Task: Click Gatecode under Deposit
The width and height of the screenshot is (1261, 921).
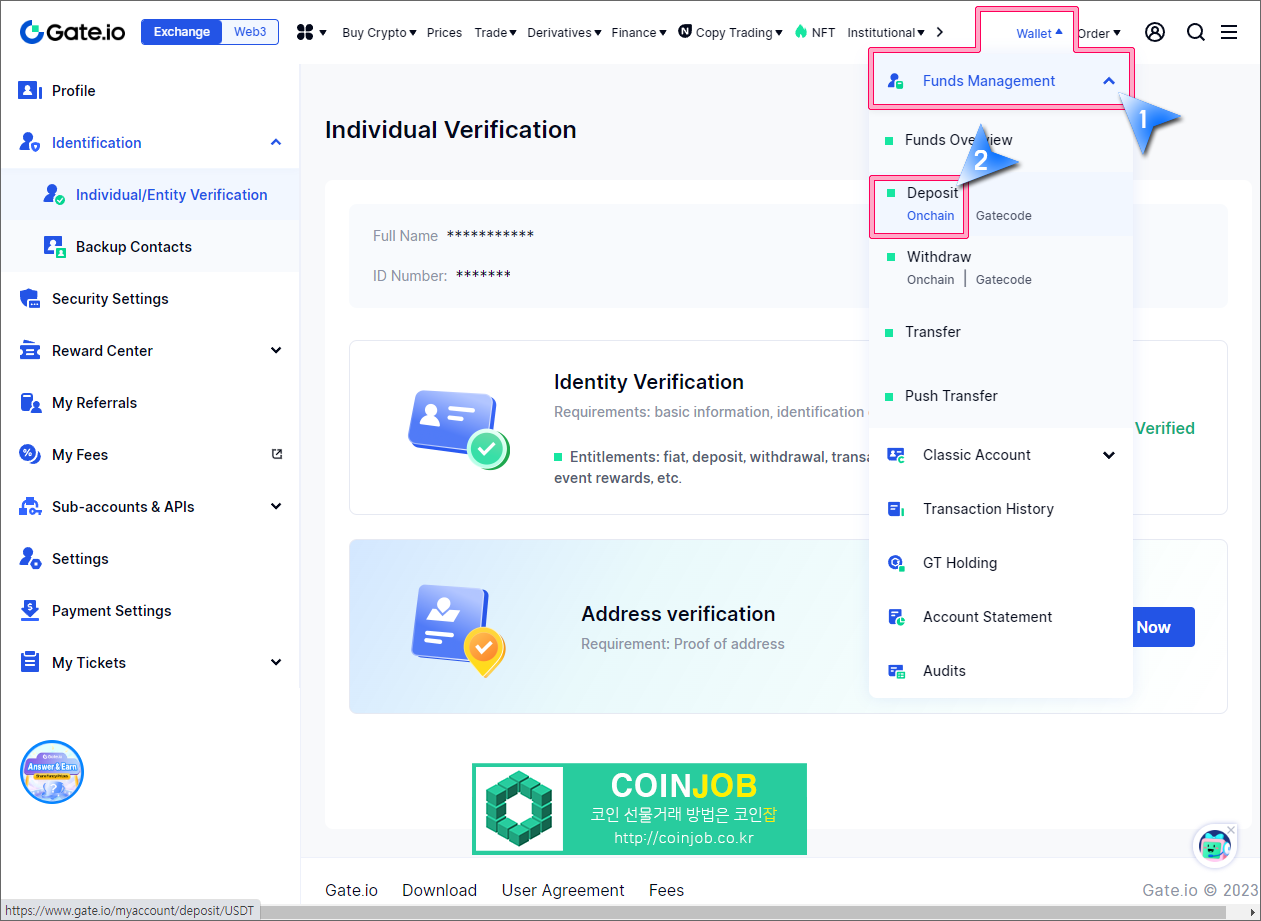Action: 1003,216
